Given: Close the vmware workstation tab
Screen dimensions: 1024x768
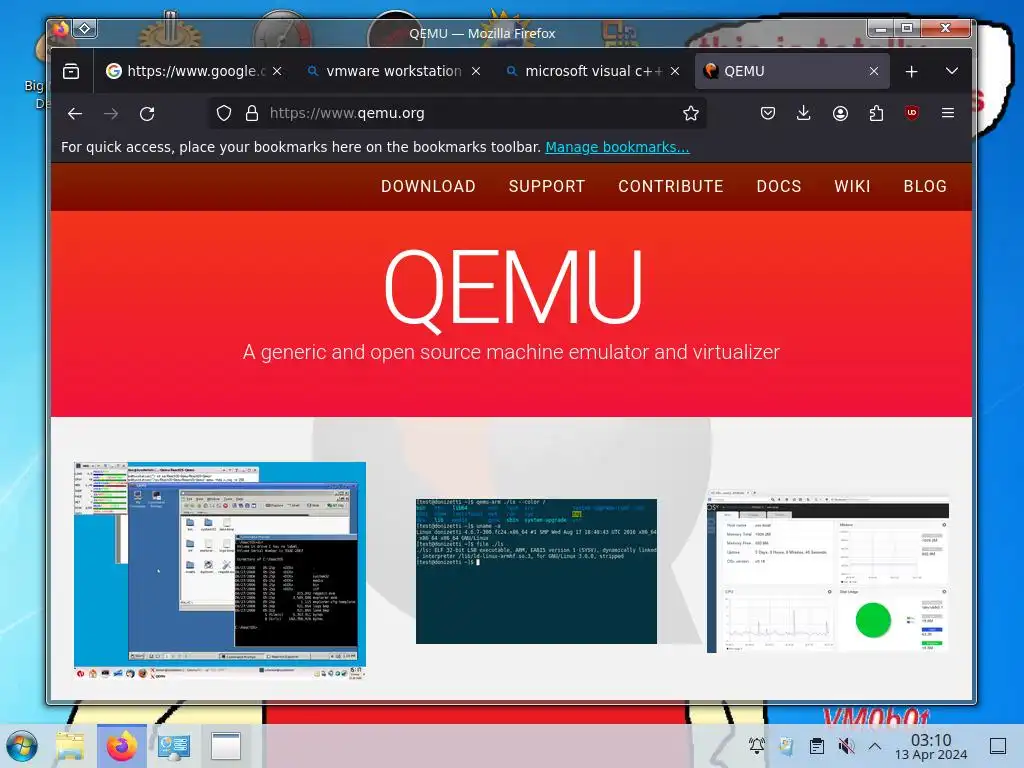Looking at the screenshot, I should coord(476,71).
